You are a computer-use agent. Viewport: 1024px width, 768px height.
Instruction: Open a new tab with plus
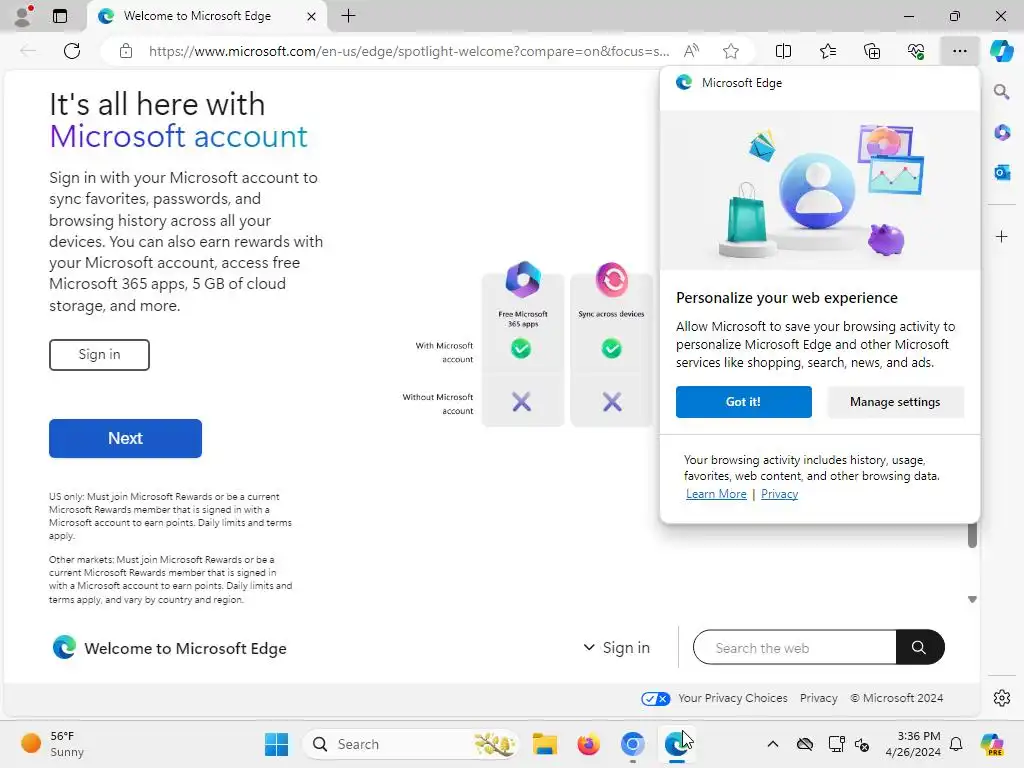coord(349,16)
